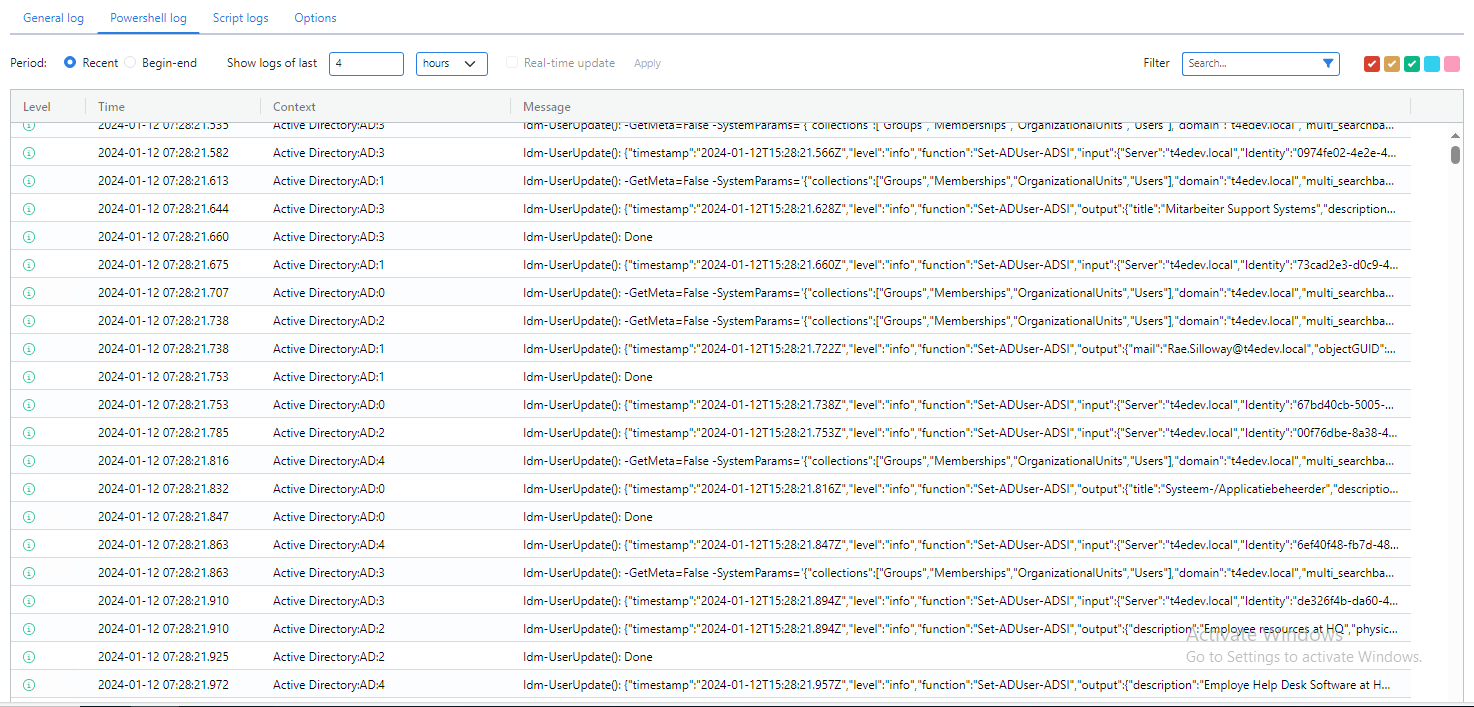Disable the red error level filter
The width and height of the screenshot is (1474, 707).
[x=1371, y=63]
